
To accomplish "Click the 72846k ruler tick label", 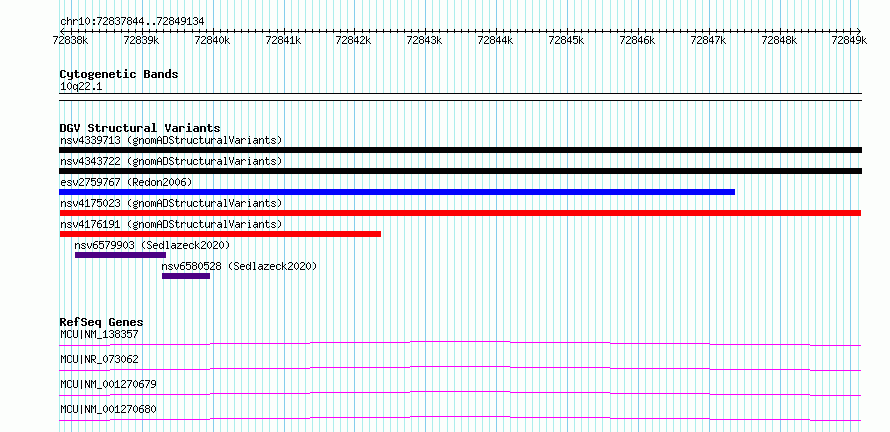I will coord(637,40).
